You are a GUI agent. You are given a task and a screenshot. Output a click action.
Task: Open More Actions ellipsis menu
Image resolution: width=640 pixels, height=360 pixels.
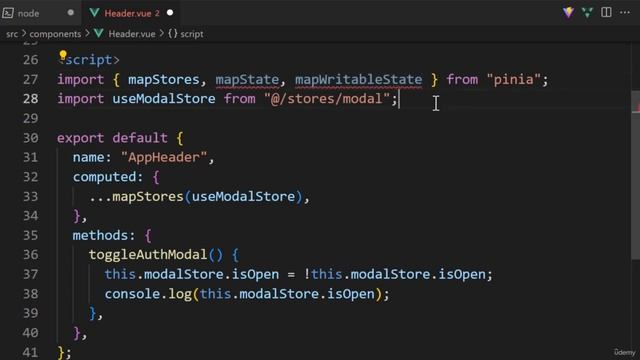[625, 13]
